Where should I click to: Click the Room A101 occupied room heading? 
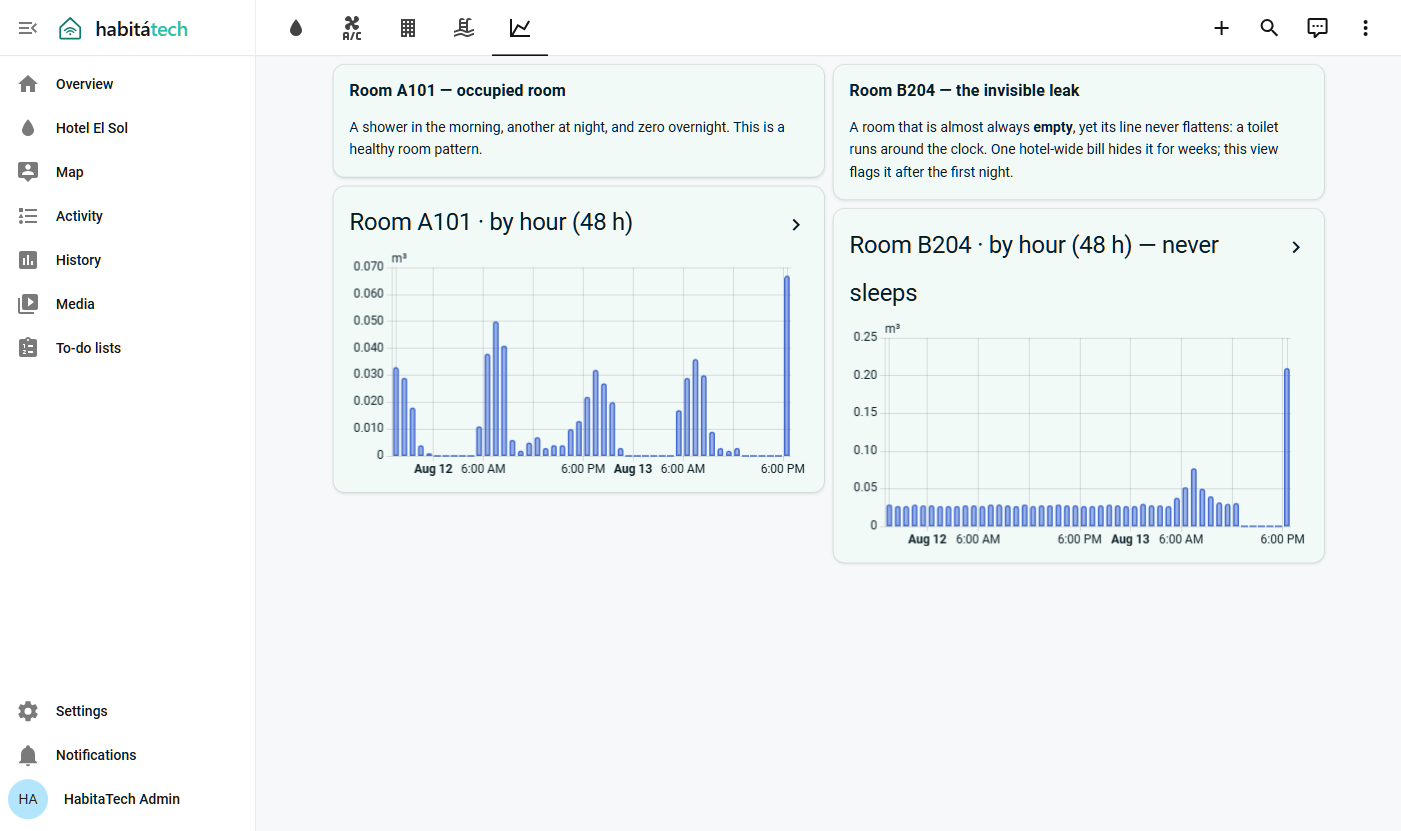click(x=458, y=90)
